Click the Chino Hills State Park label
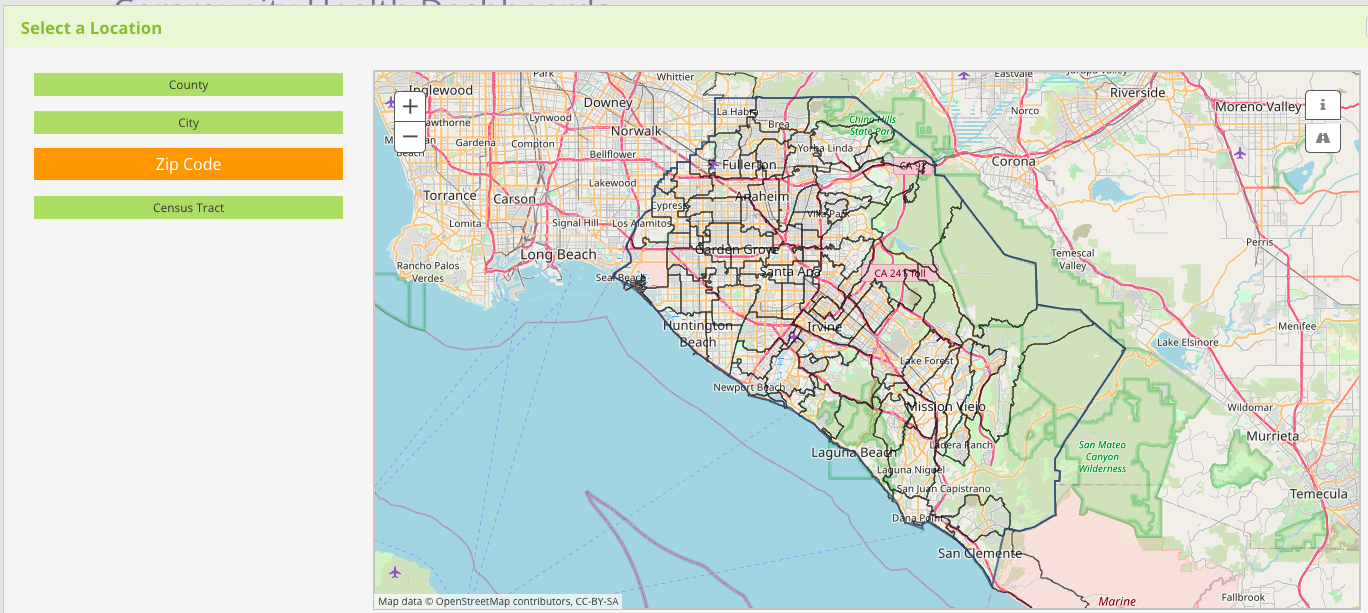This screenshot has height=613, width=1368. 873,124
